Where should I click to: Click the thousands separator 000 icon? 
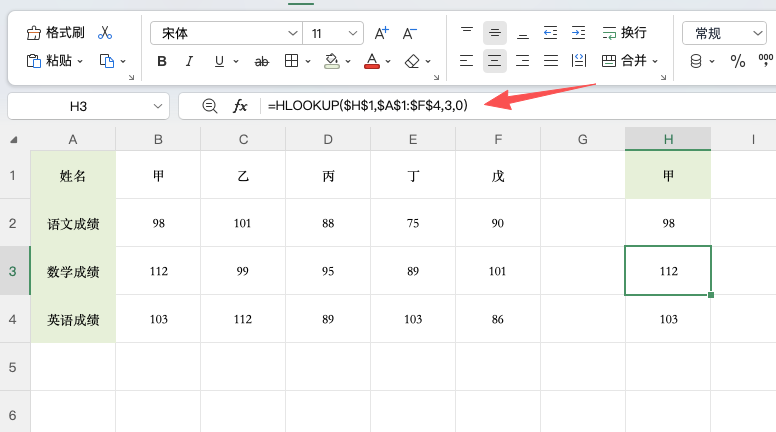coord(767,61)
